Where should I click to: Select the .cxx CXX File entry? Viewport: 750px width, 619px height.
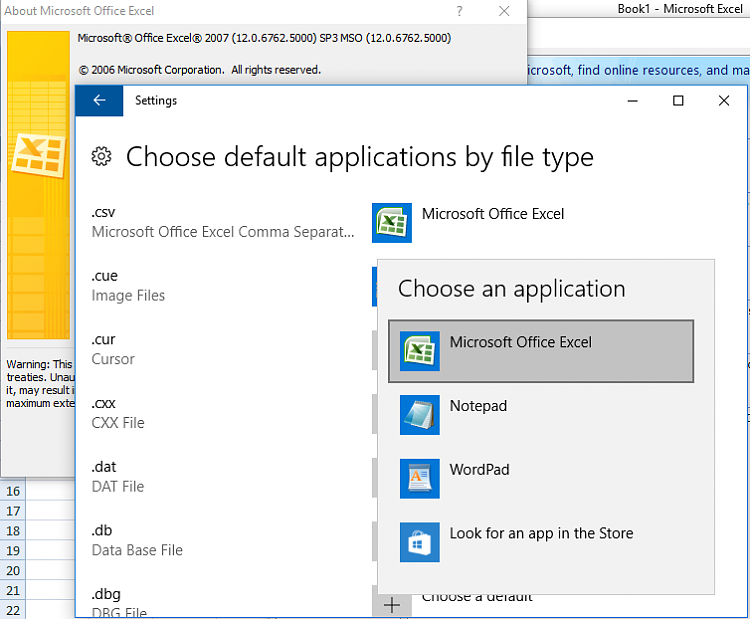pyautogui.click(x=118, y=413)
